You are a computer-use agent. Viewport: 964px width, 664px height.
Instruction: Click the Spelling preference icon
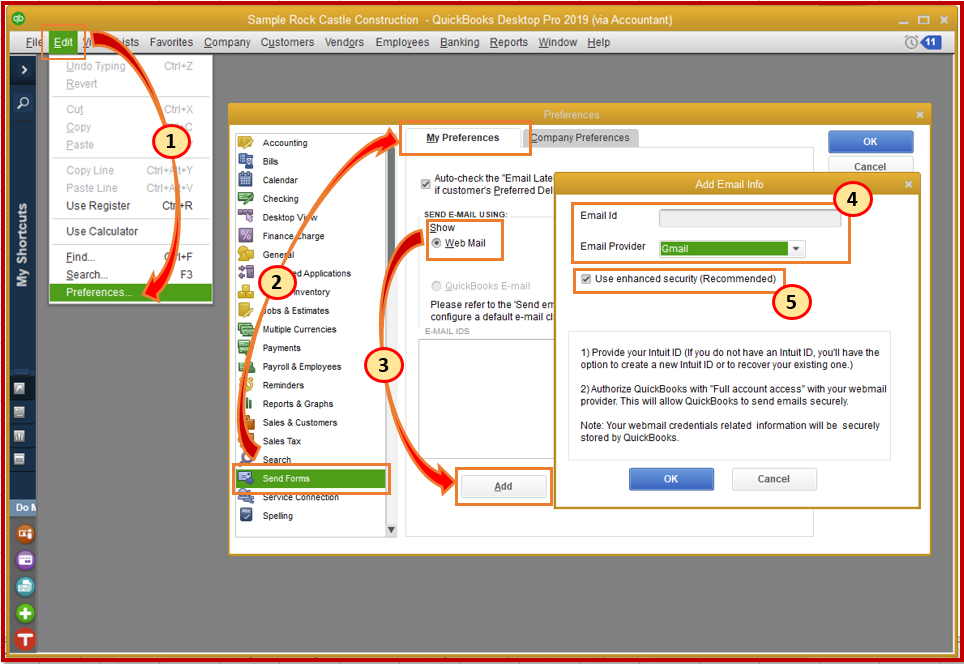pos(246,515)
